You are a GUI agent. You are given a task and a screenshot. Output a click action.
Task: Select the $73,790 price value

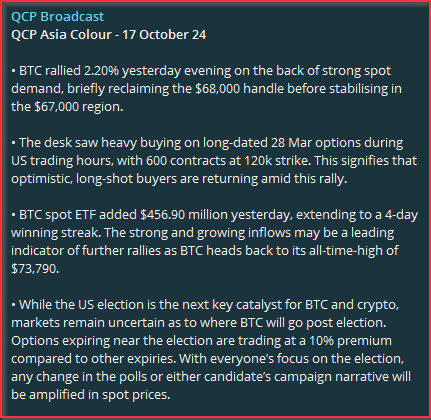[33, 269]
